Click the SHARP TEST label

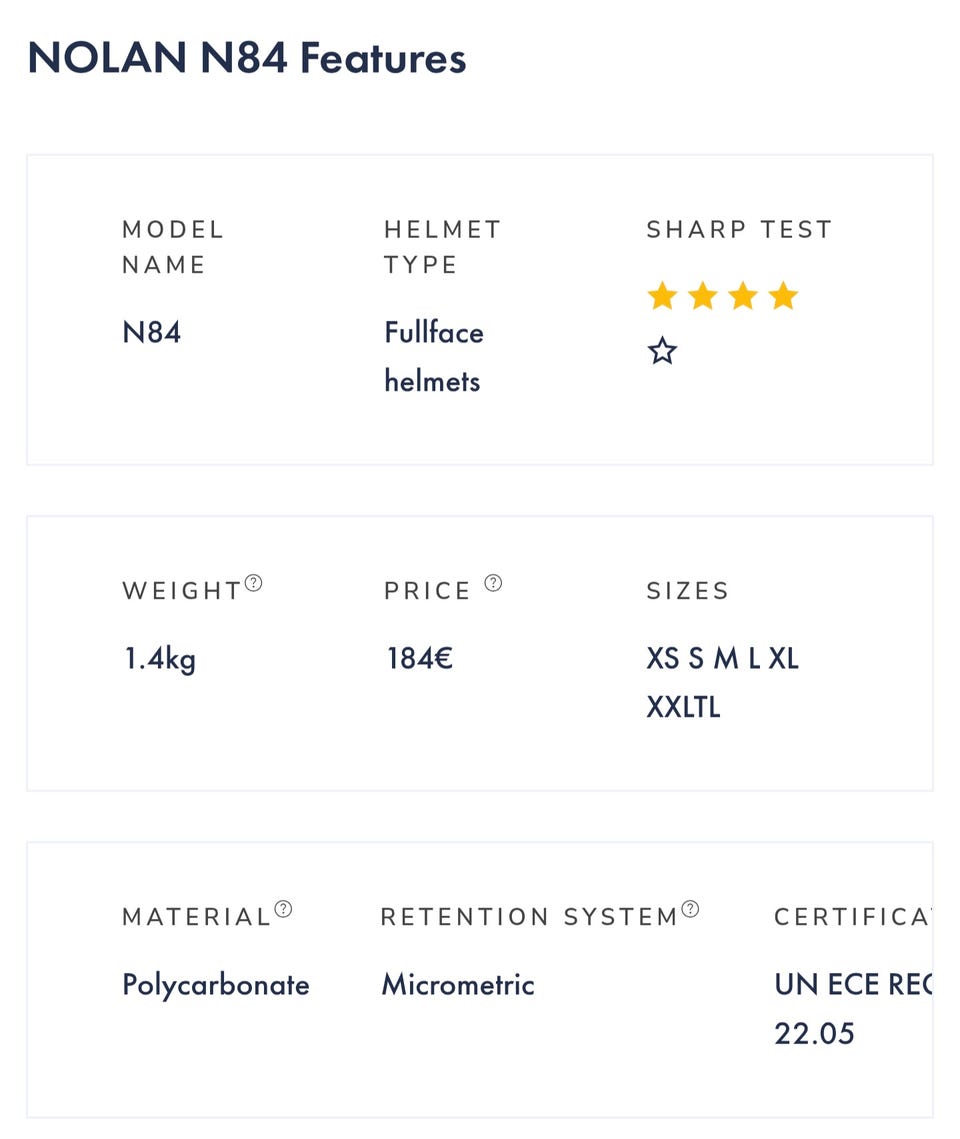tap(739, 229)
